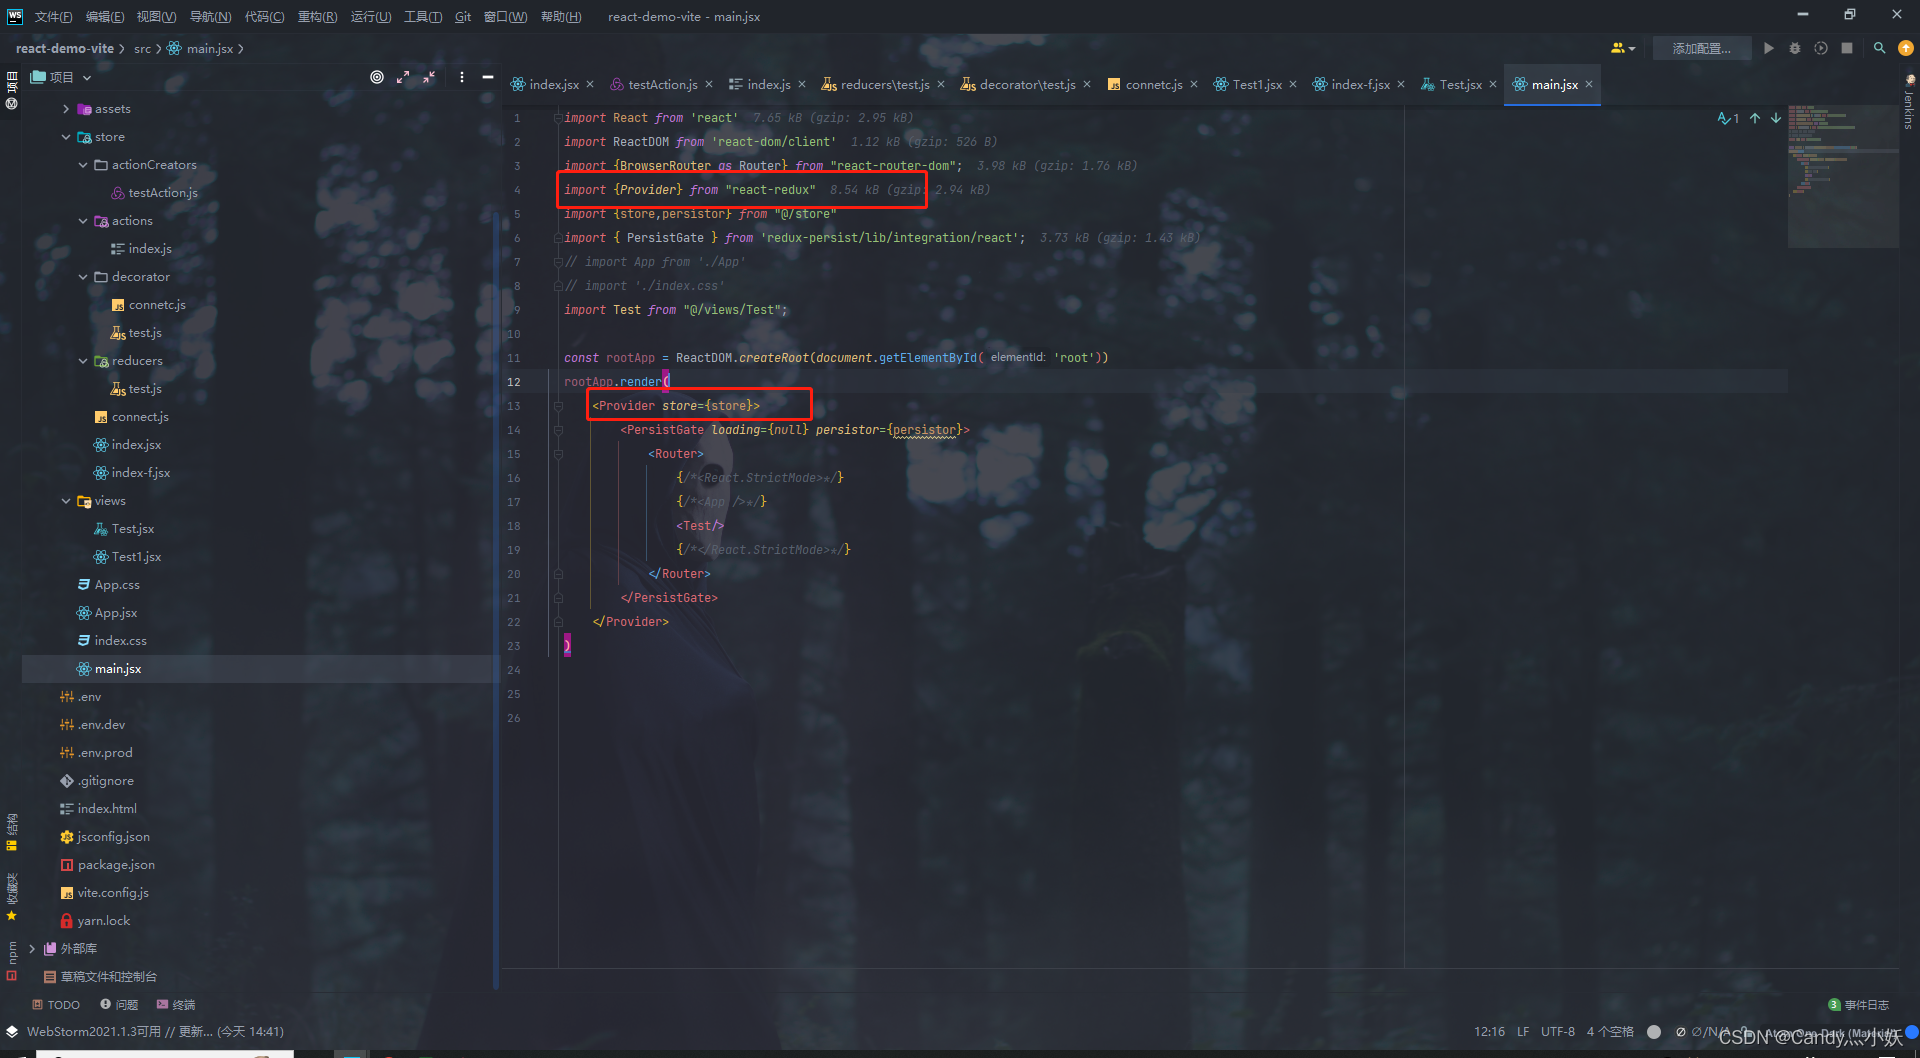Image resolution: width=1920 pixels, height=1058 pixels.
Task: Change line ending via LF in status bar
Action: pyautogui.click(x=1523, y=1031)
